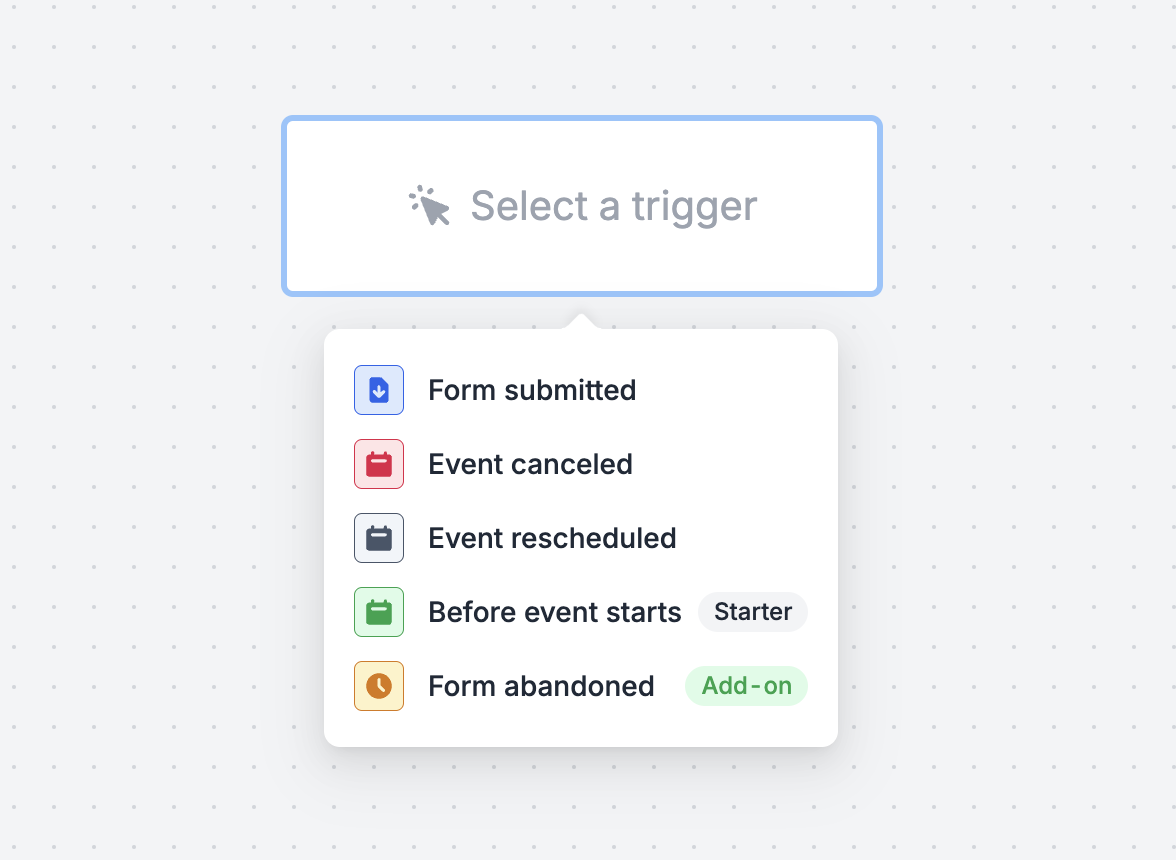
Task: Choose the Event canceled trigger option
Action: tap(580, 464)
